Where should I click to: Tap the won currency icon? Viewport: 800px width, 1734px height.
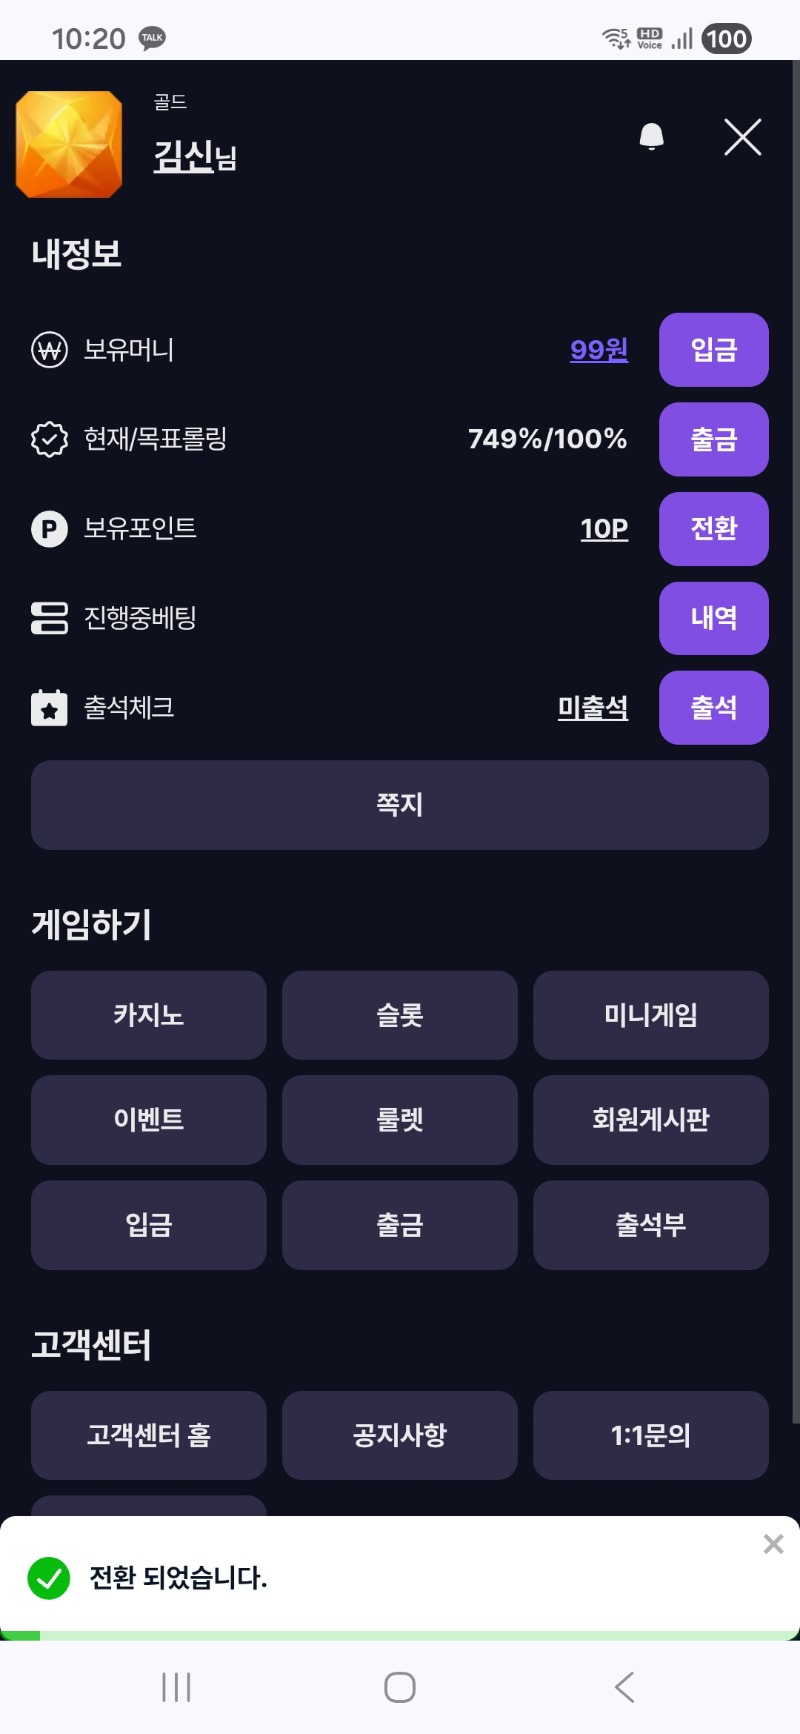[x=49, y=350]
